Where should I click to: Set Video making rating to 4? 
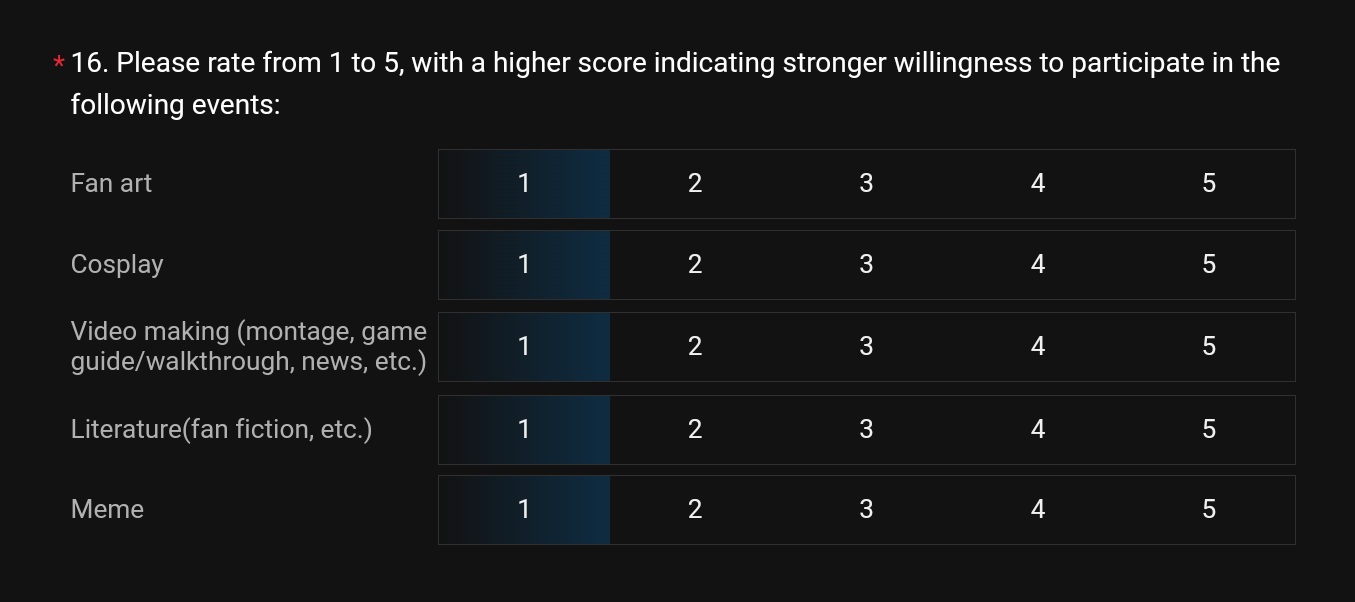click(x=1038, y=347)
